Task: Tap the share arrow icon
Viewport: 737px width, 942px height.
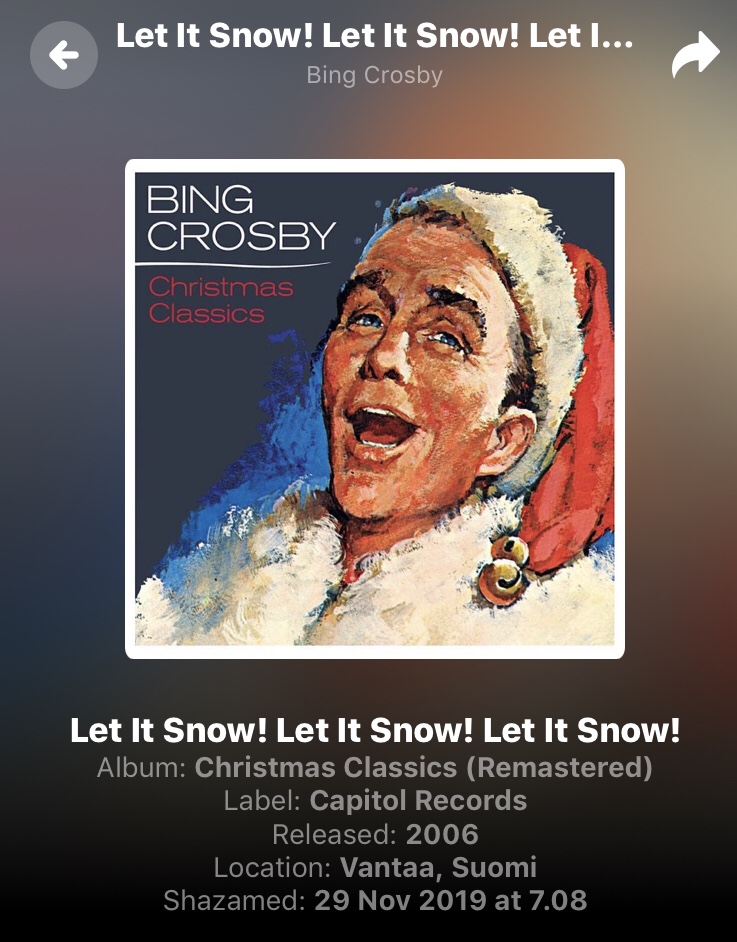Action: pos(696,55)
